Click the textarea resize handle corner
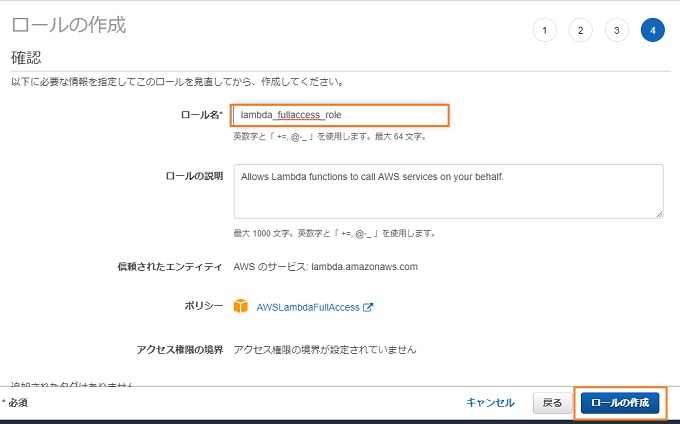680x424 pixels. tap(659, 214)
